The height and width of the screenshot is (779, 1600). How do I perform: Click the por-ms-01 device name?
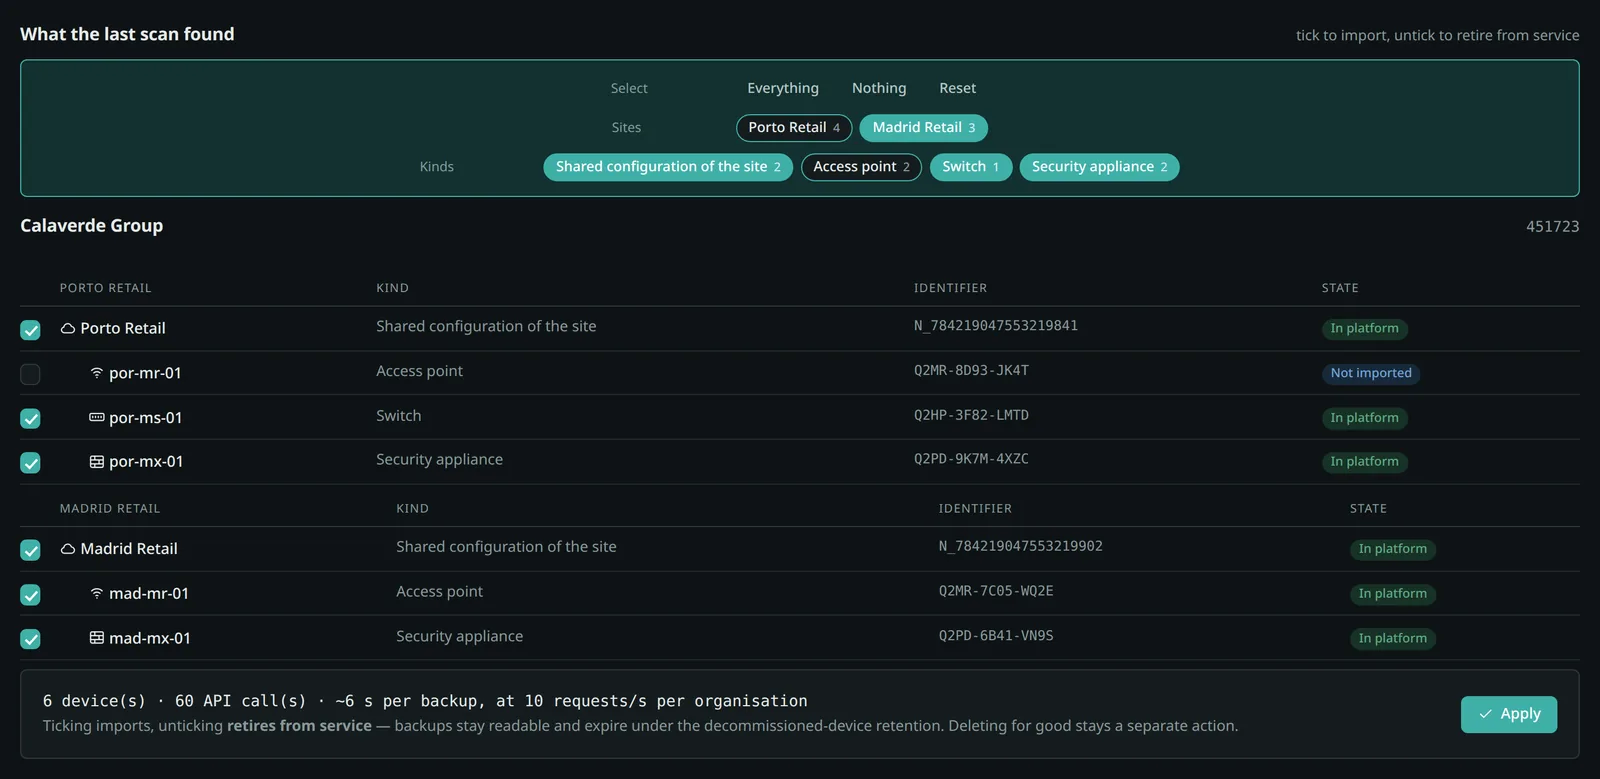pyautogui.click(x=146, y=418)
